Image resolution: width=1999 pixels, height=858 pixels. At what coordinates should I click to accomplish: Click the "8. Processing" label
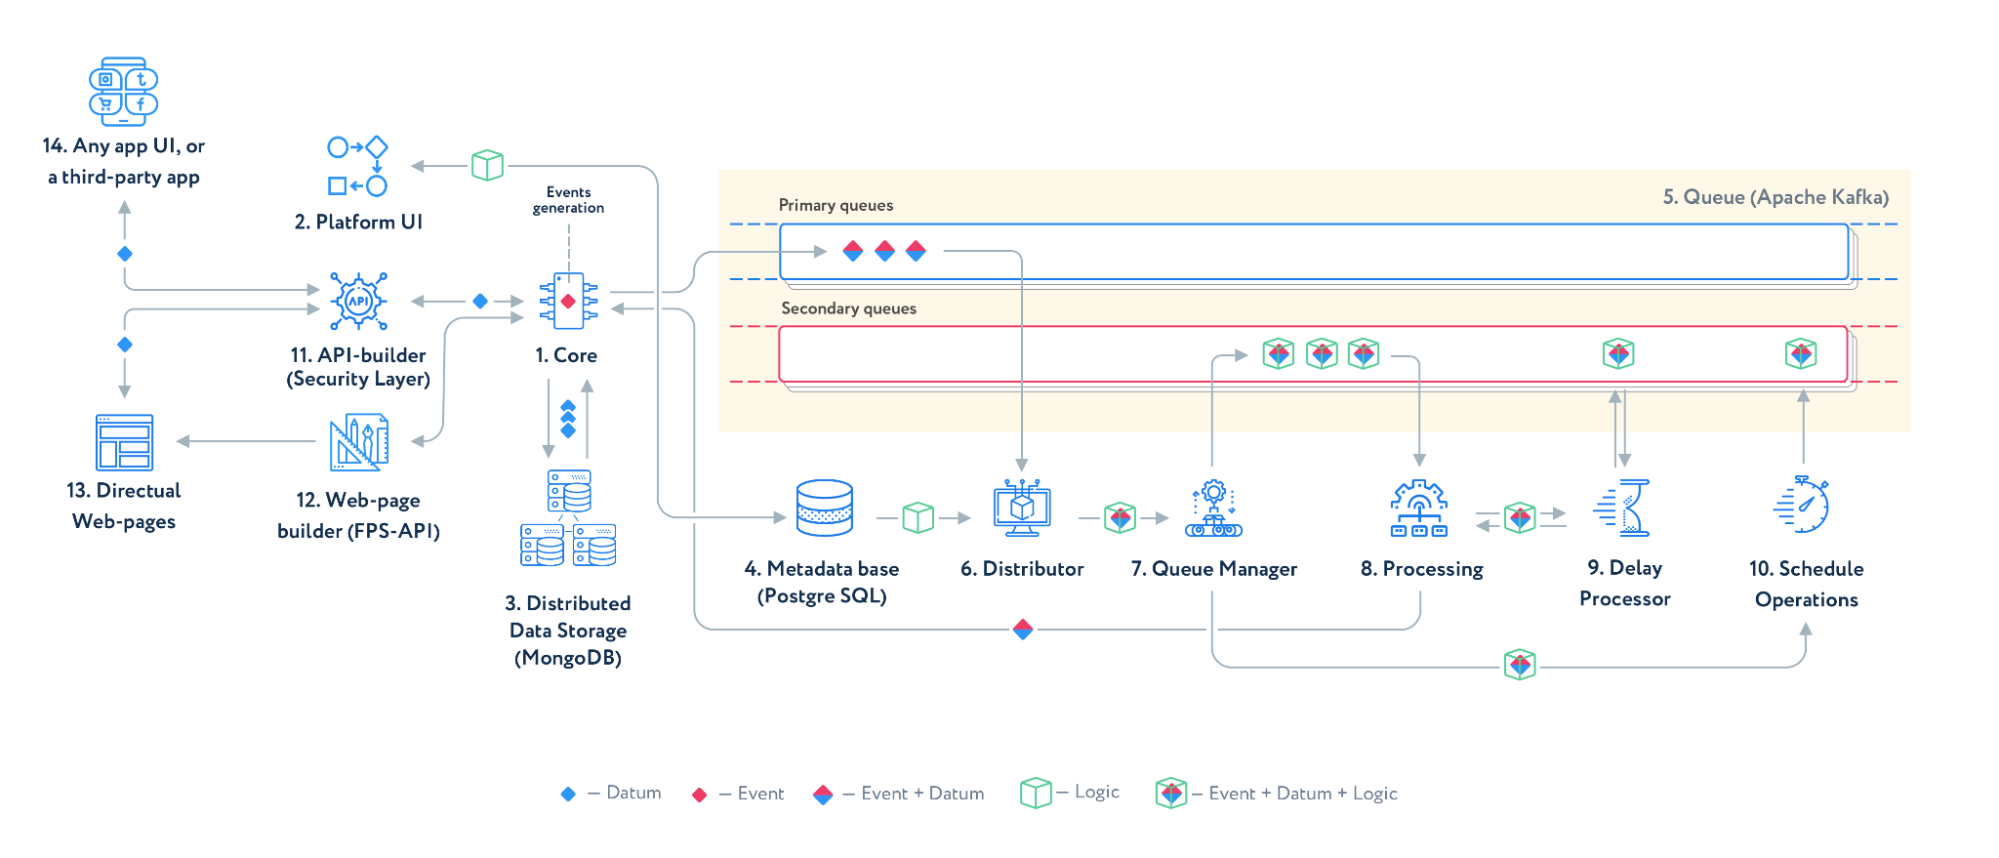coord(1422,569)
